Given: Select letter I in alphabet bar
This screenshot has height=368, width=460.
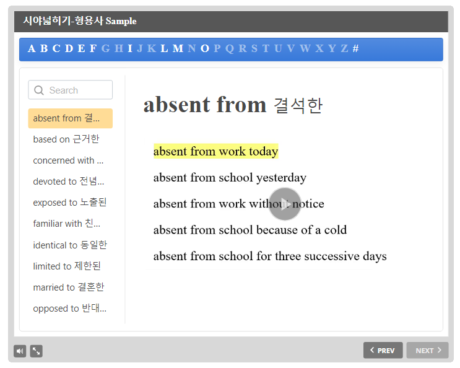Looking at the screenshot, I should coord(130,49).
